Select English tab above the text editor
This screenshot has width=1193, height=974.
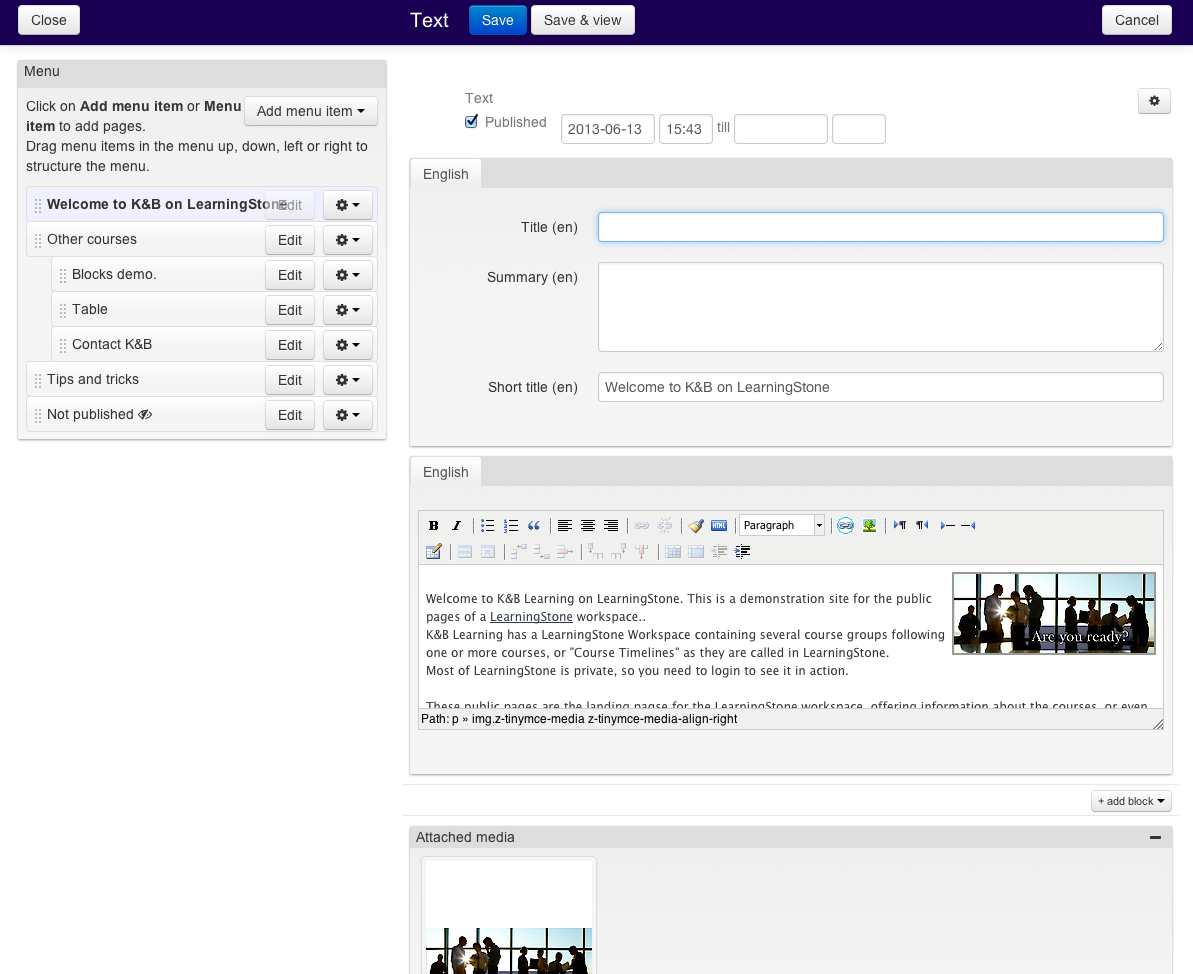click(446, 473)
